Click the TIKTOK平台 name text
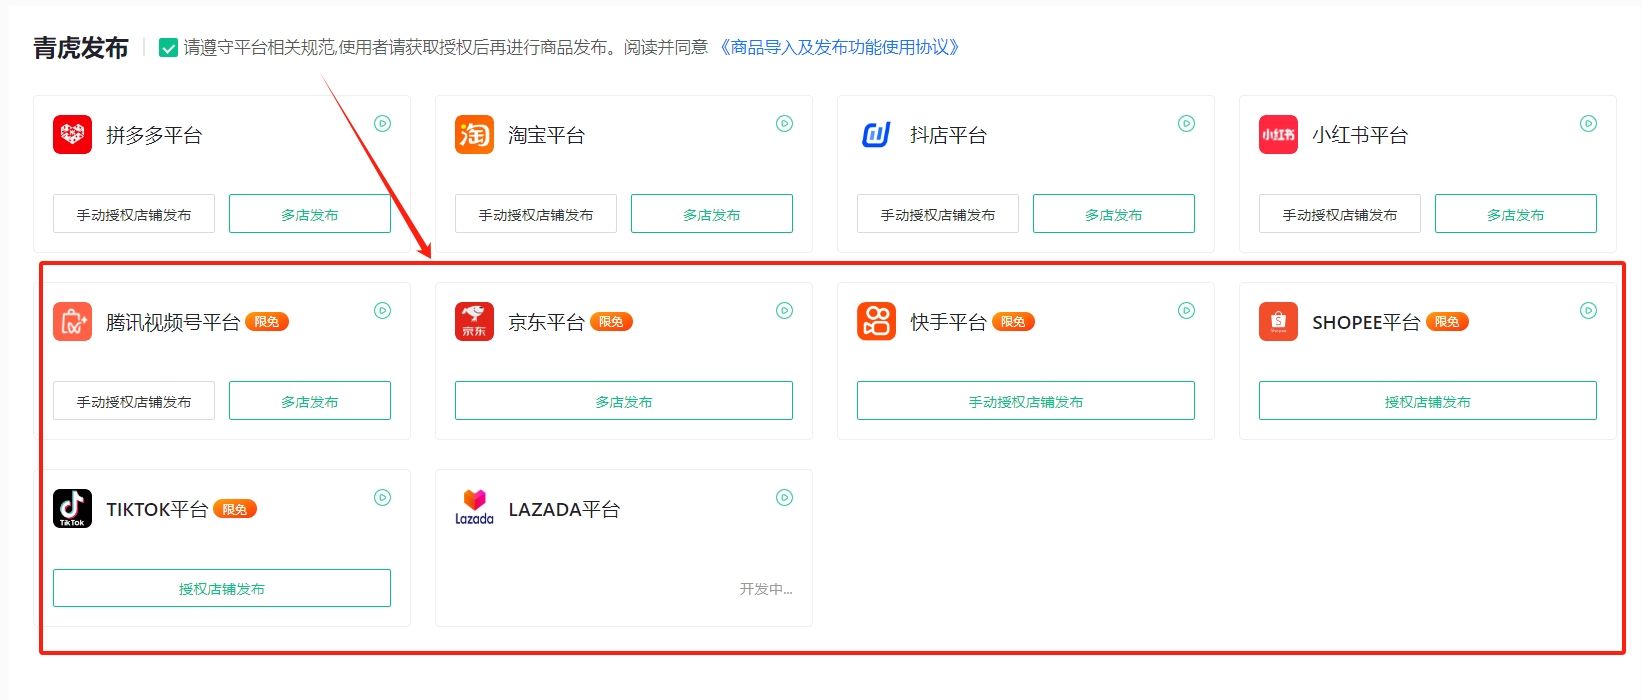This screenshot has height=700, width=1642. click(157, 509)
